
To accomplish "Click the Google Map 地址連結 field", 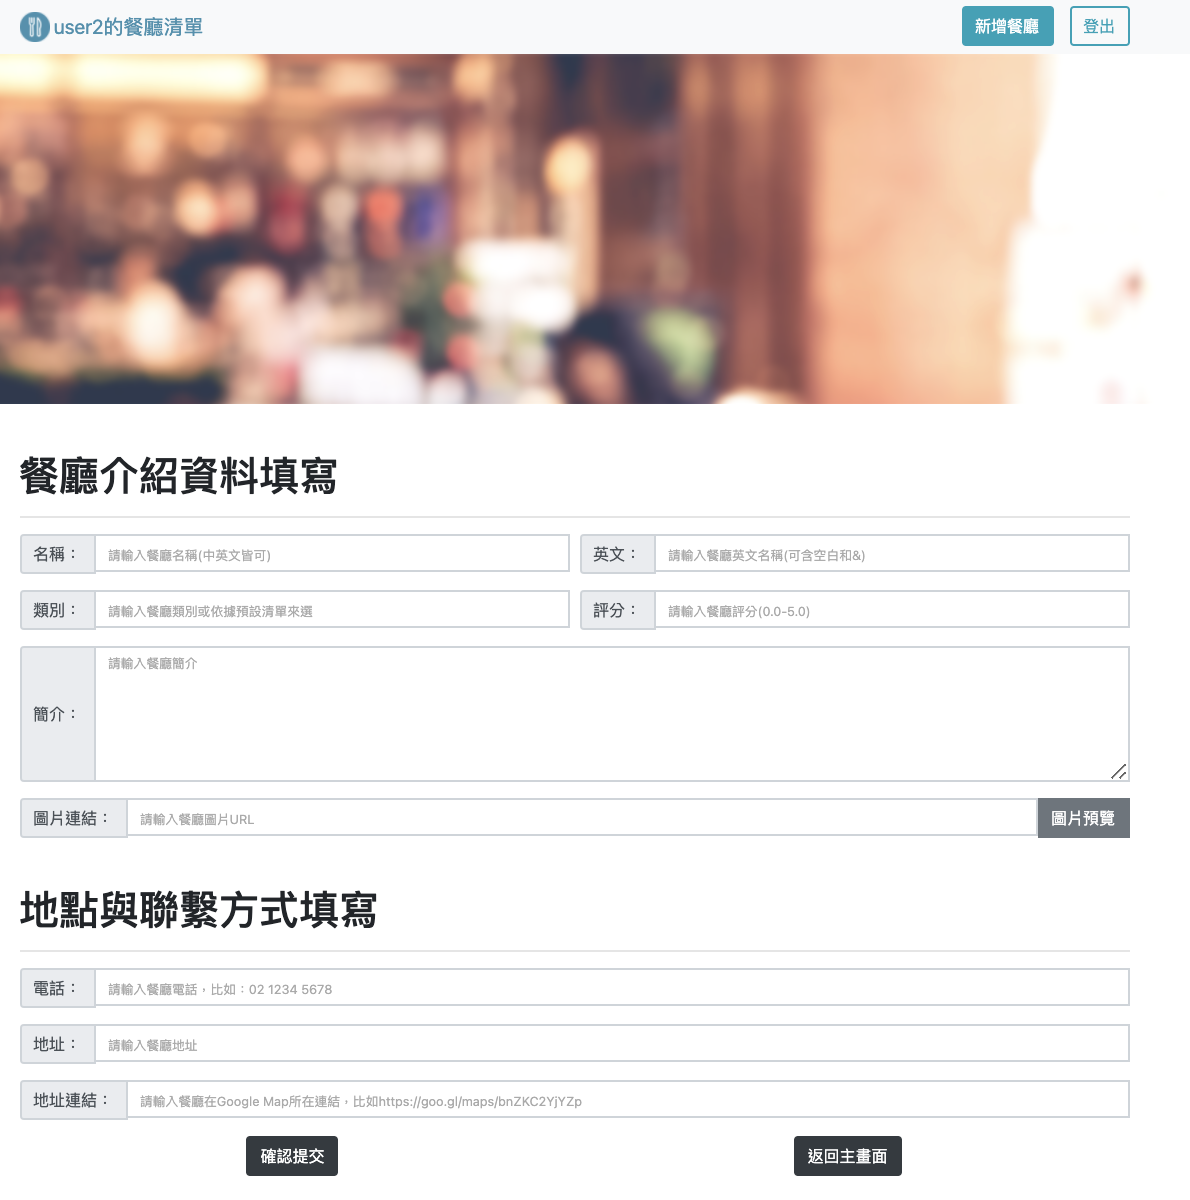I will point(628,1099).
